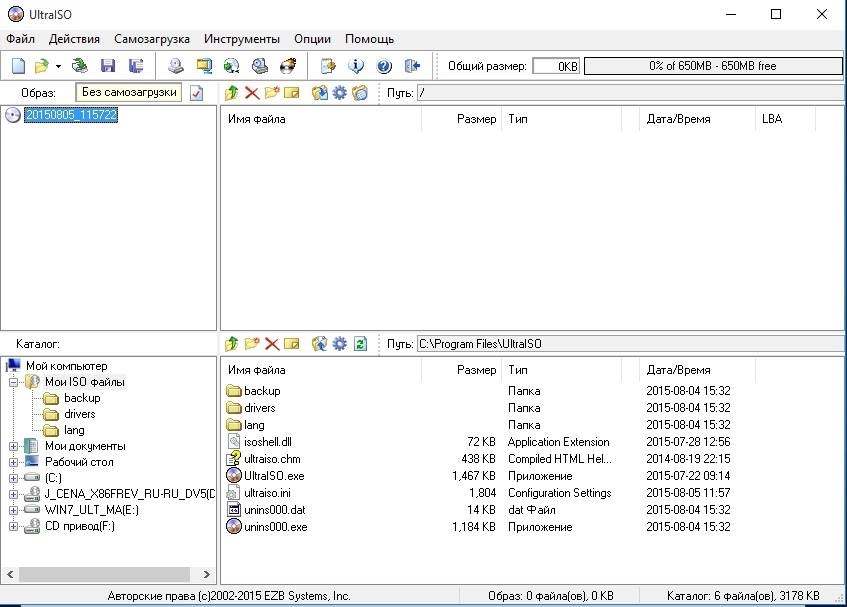Image resolution: width=847 pixels, height=607 pixels.
Task: Select the drivers folder in the catalog tree
Action: 79,414
